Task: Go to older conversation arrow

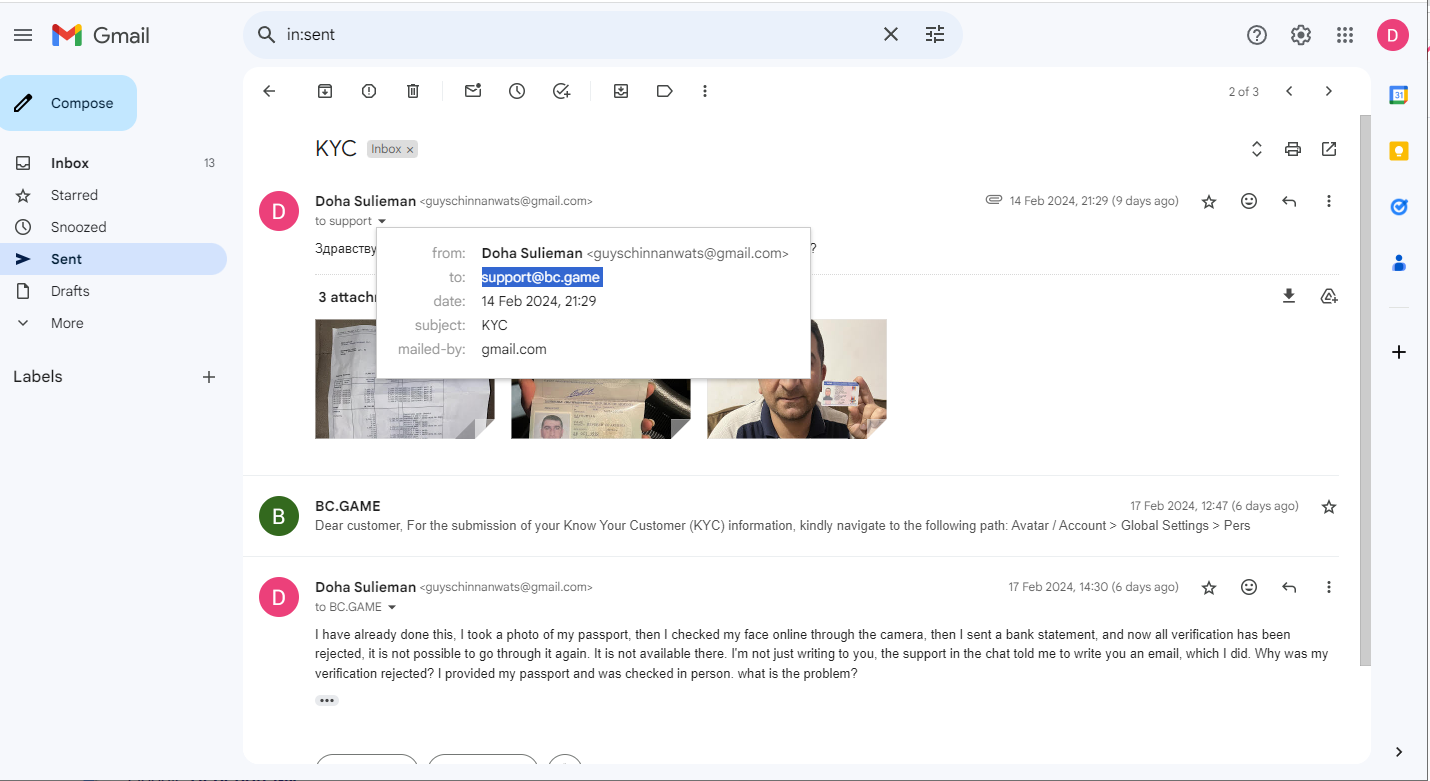Action: (1329, 91)
